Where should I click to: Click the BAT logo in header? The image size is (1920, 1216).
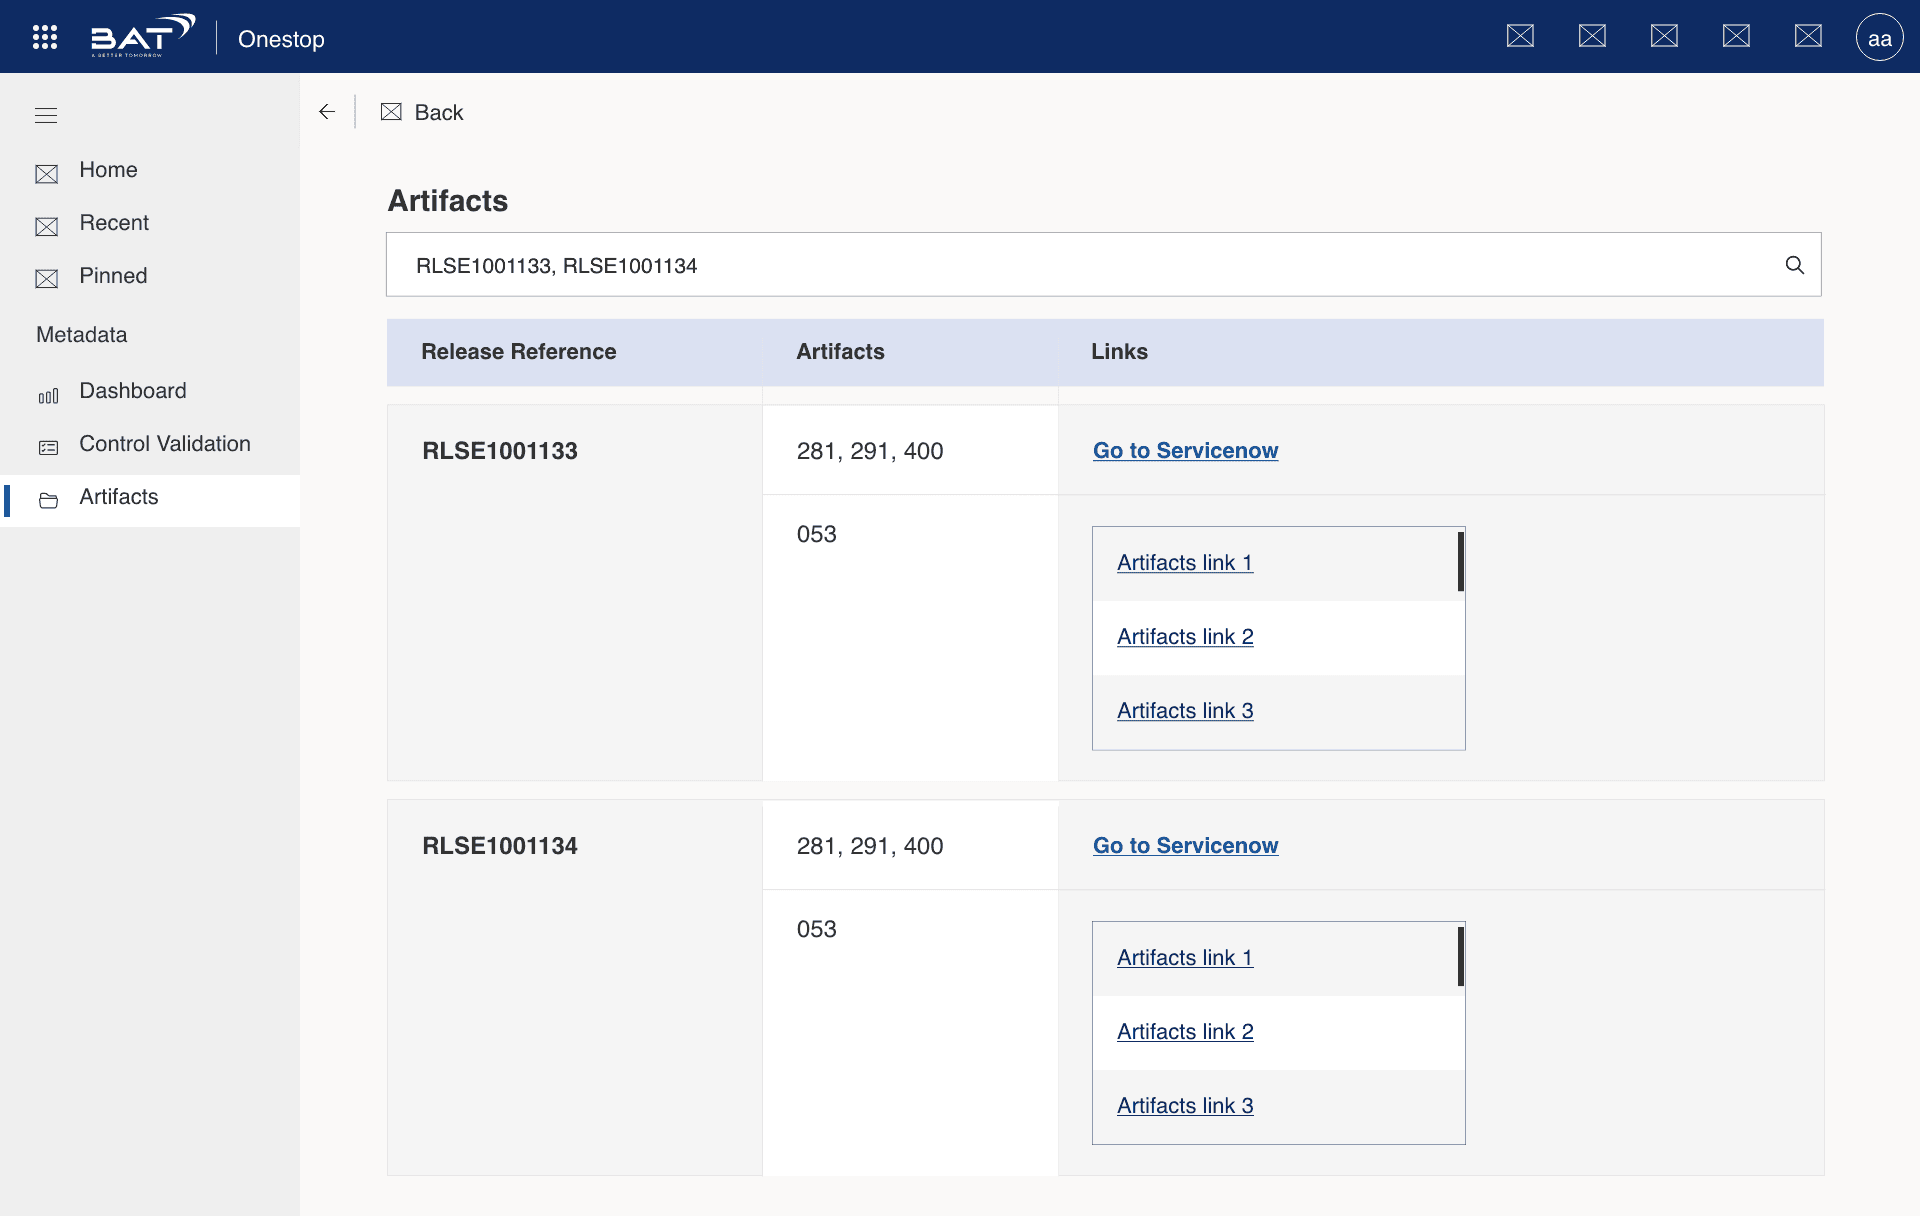tap(142, 37)
